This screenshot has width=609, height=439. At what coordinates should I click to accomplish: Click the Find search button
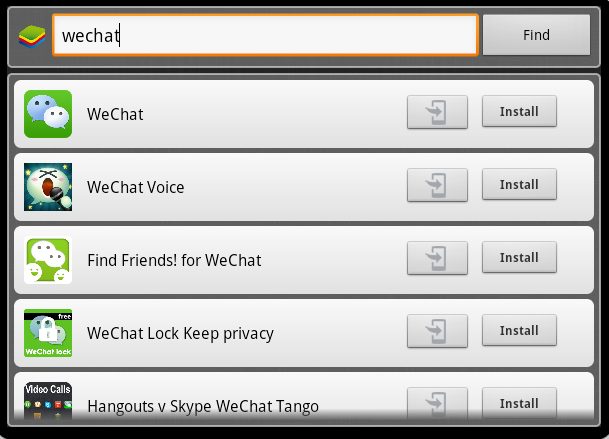coord(536,35)
